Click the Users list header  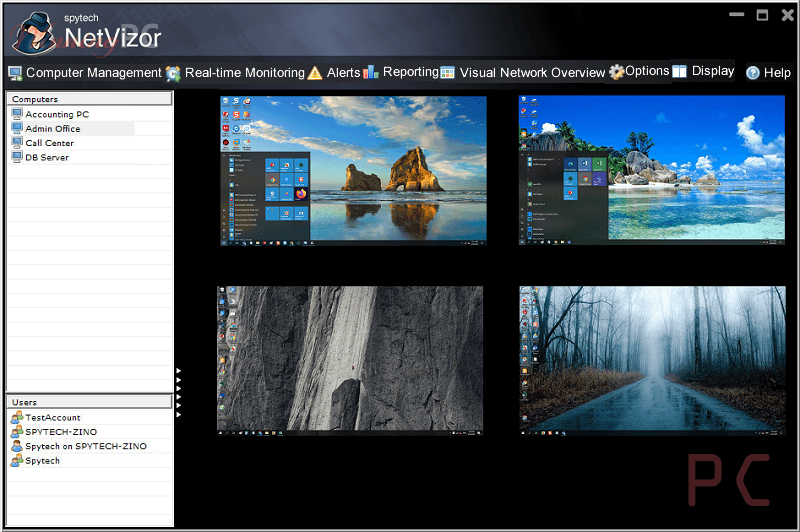(x=89, y=402)
